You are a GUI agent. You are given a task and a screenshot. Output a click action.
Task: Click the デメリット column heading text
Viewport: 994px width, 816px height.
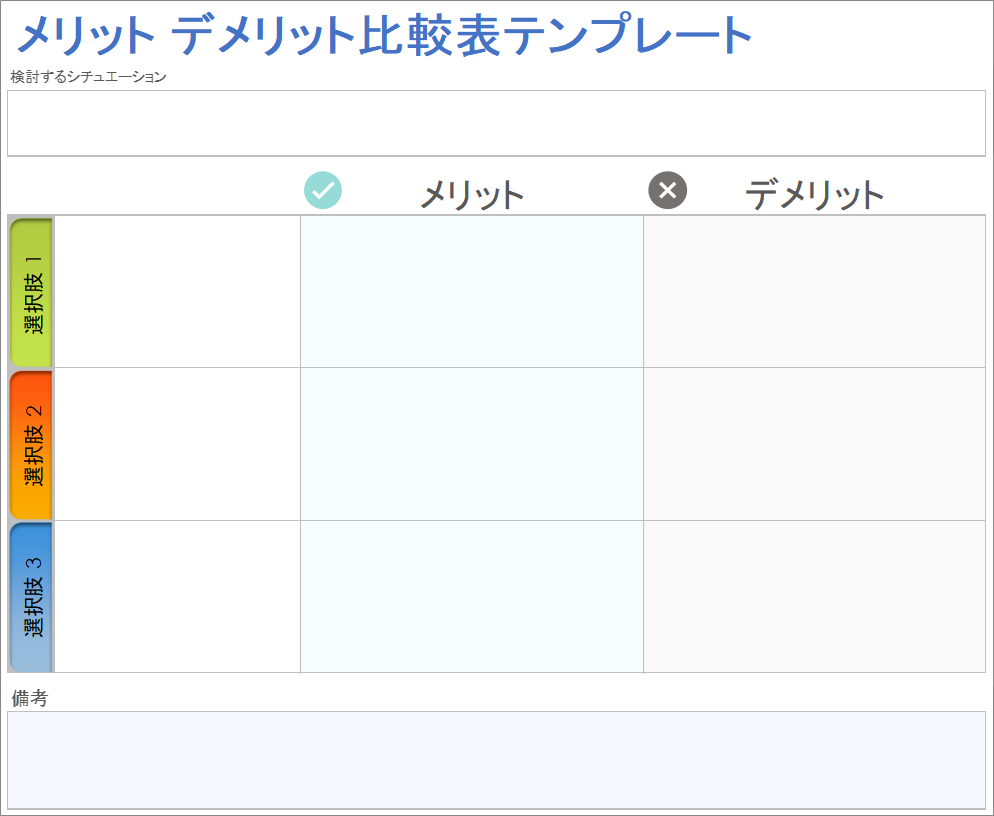tap(815, 194)
